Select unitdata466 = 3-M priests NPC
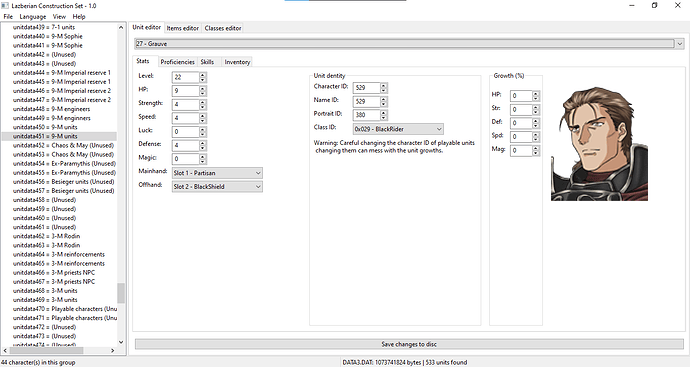 [54, 273]
